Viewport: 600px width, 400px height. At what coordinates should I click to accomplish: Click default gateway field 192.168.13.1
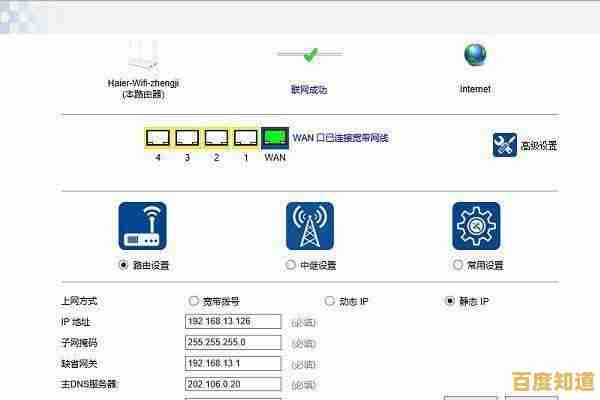pyautogui.click(x=233, y=363)
